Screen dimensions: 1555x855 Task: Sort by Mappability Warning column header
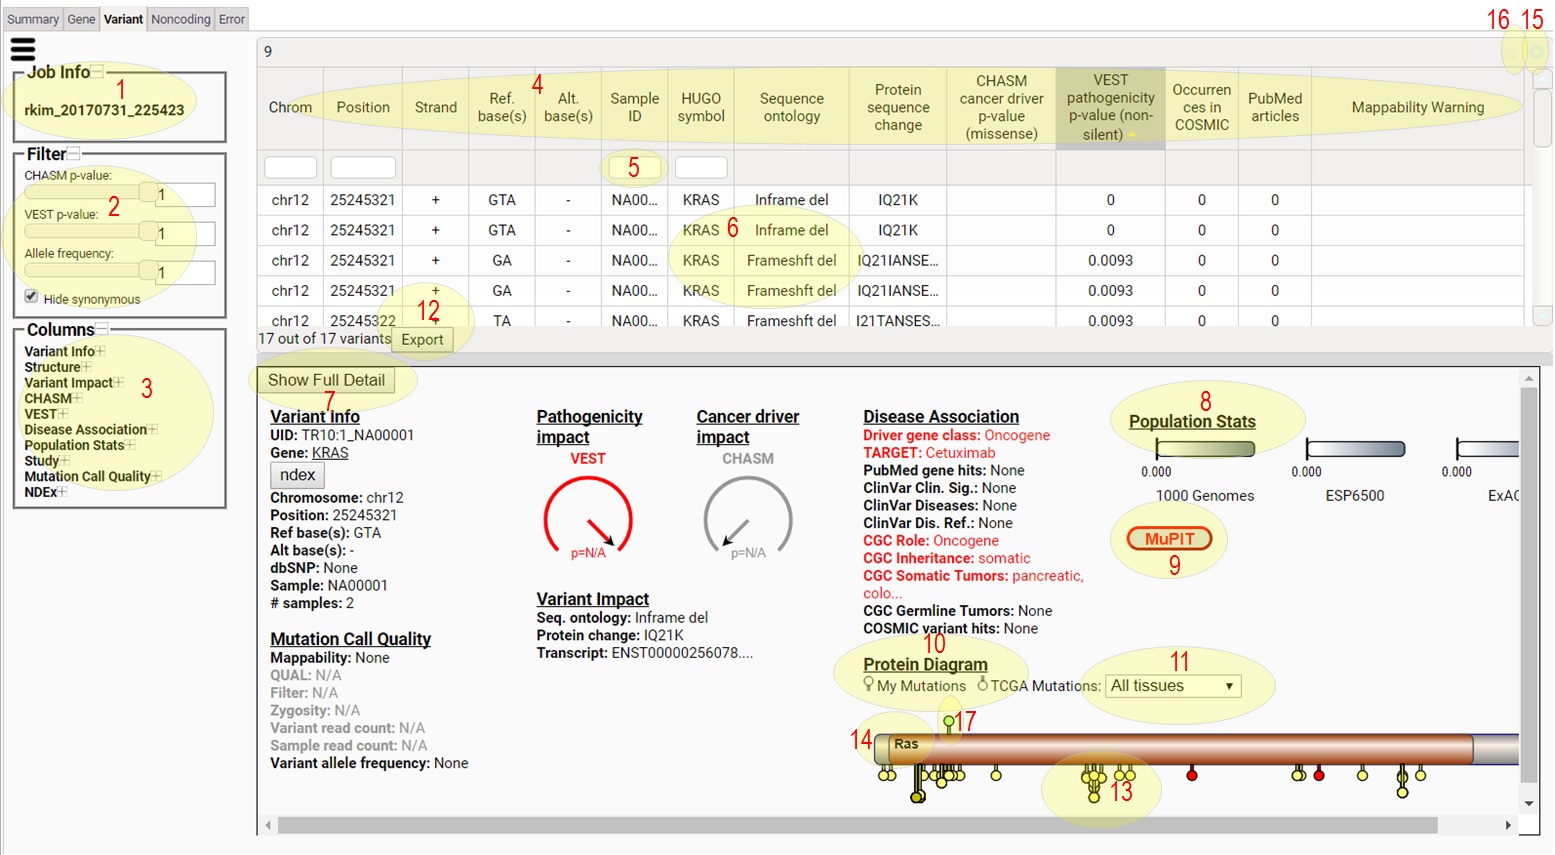1417,107
